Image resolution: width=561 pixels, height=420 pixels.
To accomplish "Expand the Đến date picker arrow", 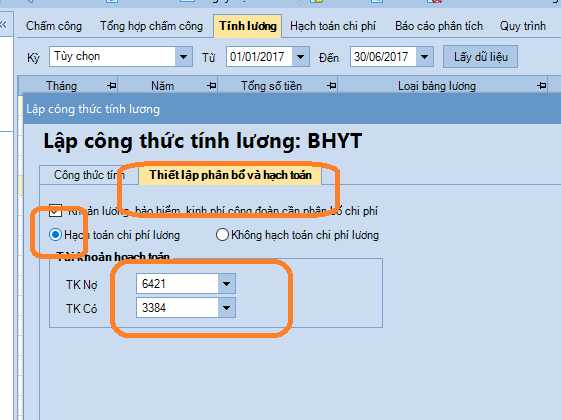I will tap(424, 57).
